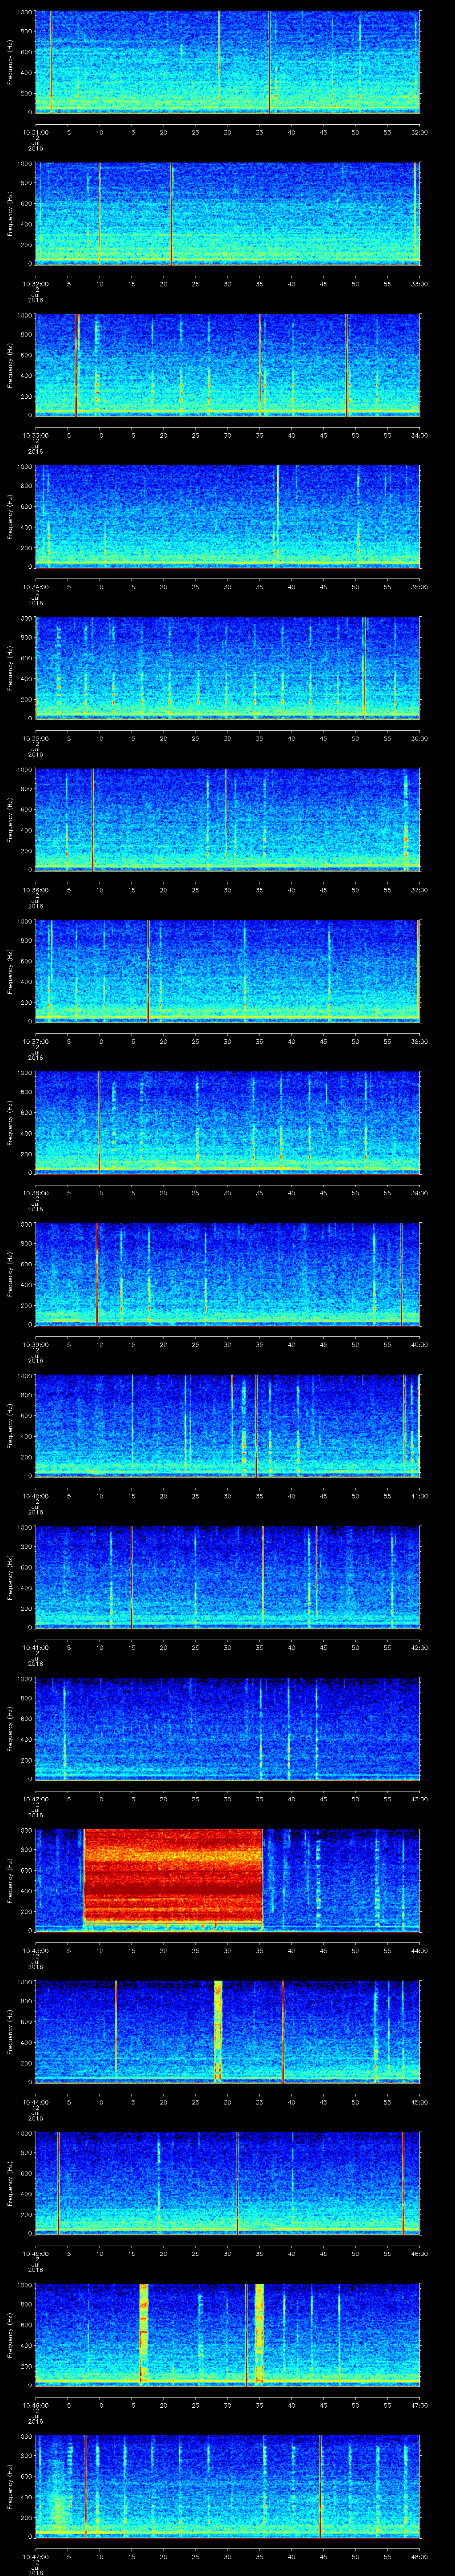
Task: Click the spectrogram panel starting at 10:31:00
Action: (227, 62)
